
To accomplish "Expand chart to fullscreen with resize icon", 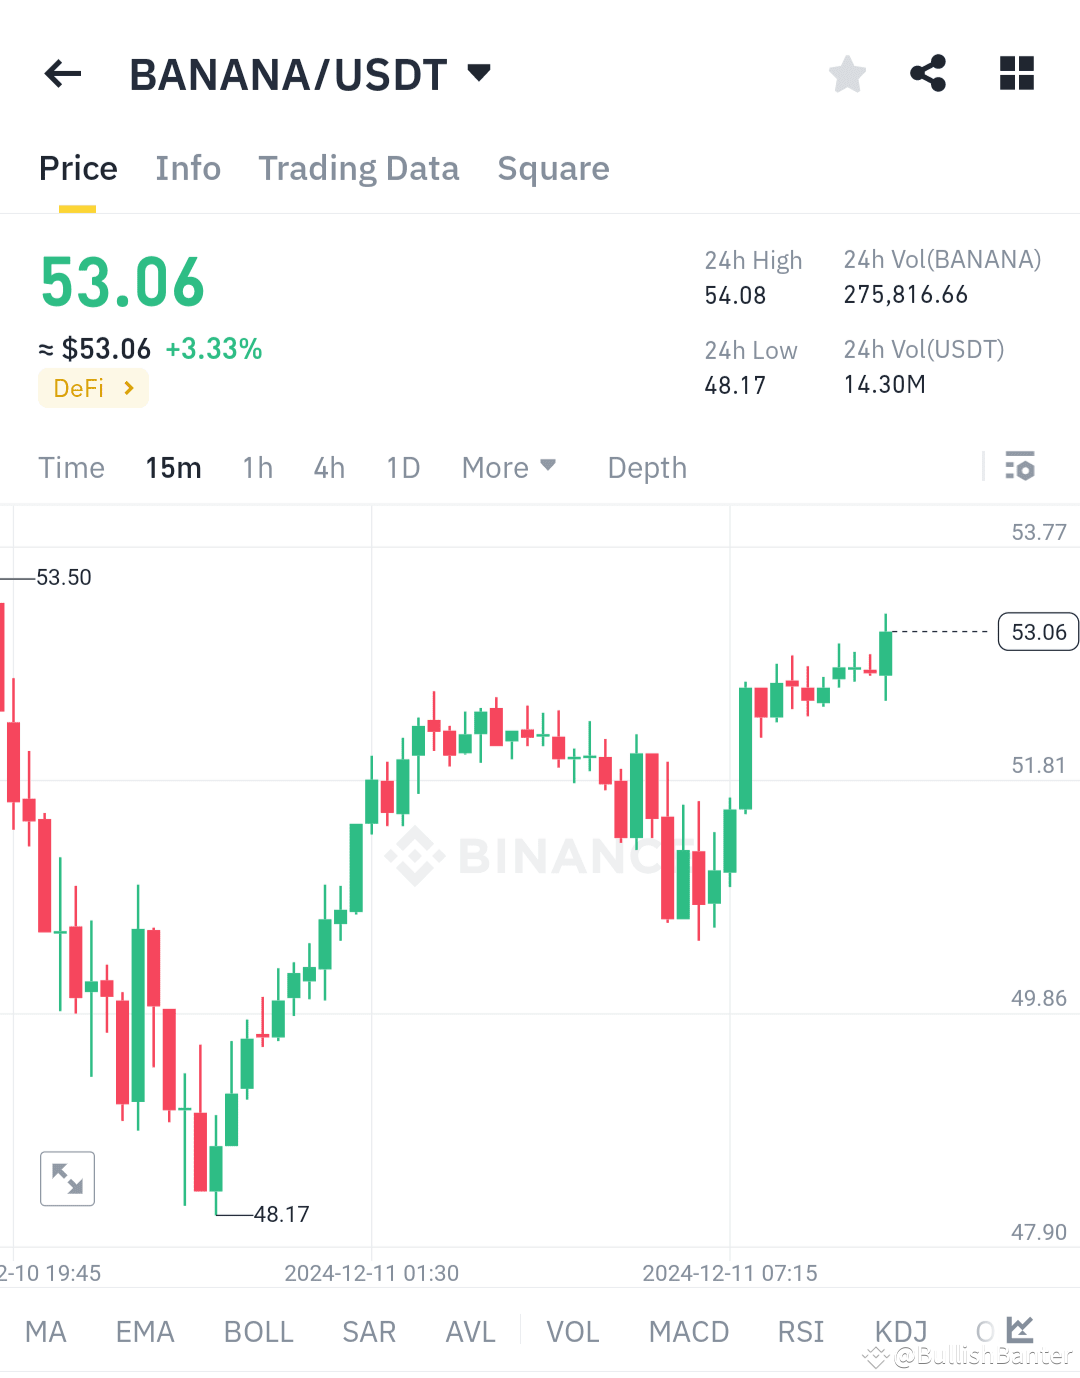I will pos(66,1178).
